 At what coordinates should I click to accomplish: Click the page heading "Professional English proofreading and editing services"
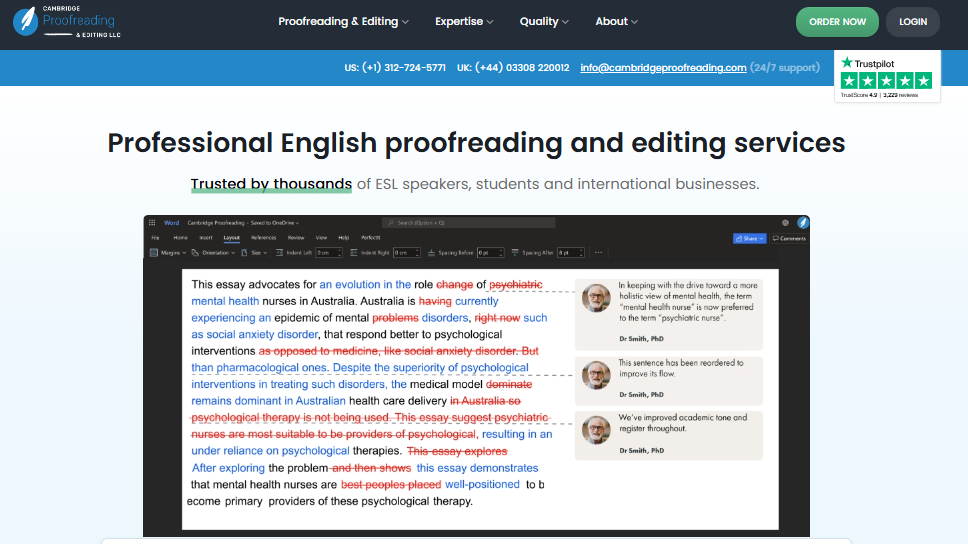click(476, 143)
